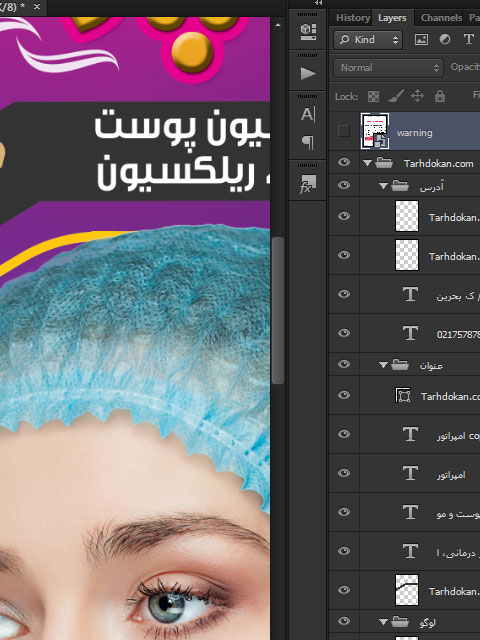The height and width of the screenshot is (640, 480).
Task: Hide the ک بحرین text layer
Action: pyautogui.click(x=344, y=294)
